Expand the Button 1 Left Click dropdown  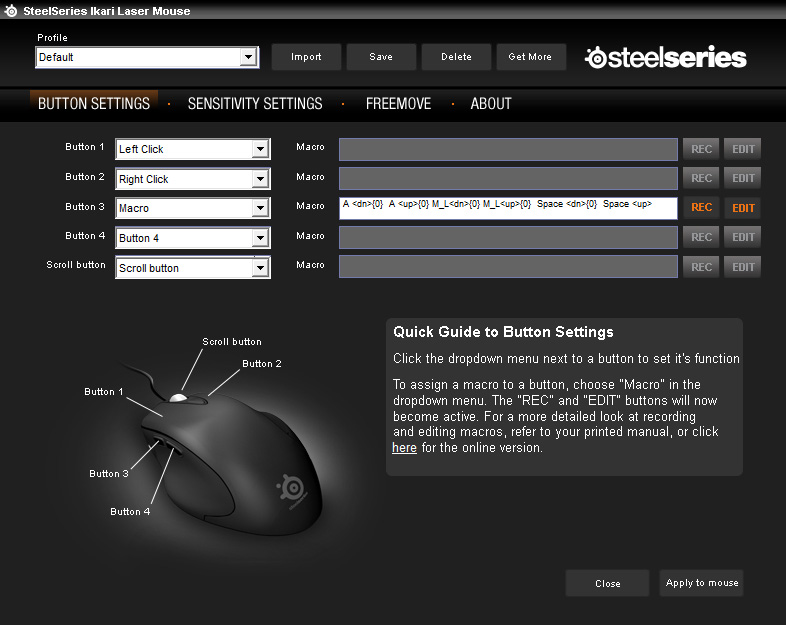coord(193,149)
